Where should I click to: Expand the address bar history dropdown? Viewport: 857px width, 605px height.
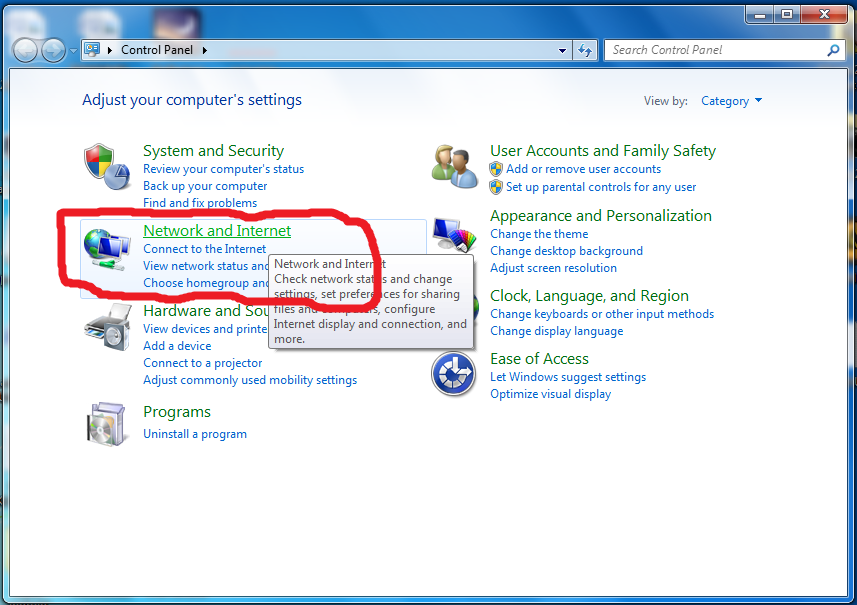(562, 50)
